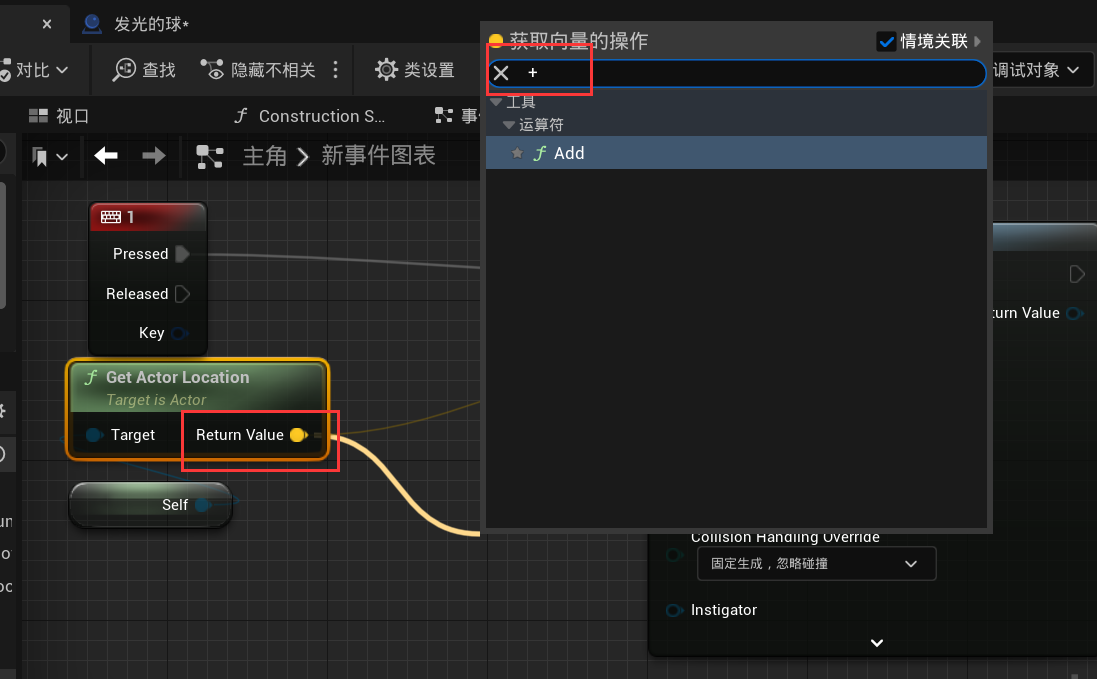Collapse the 运算符 subcategory
The height and width of the screenshot is (679, 1097).
pos(509,125)
